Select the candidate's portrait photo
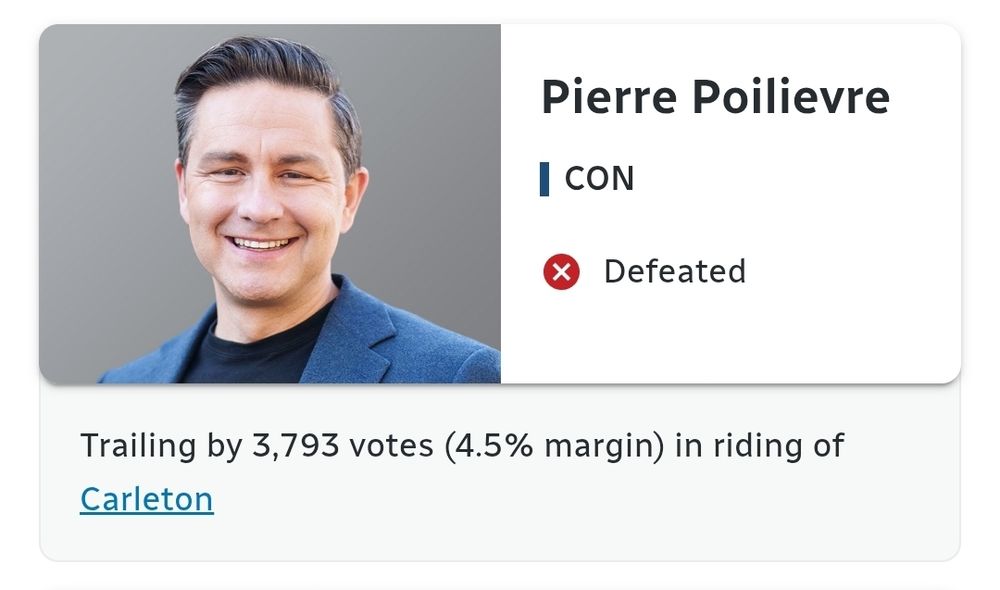The height and width of the screenshot is (590, 1000). pyautogui.click(x=270, y=203)
